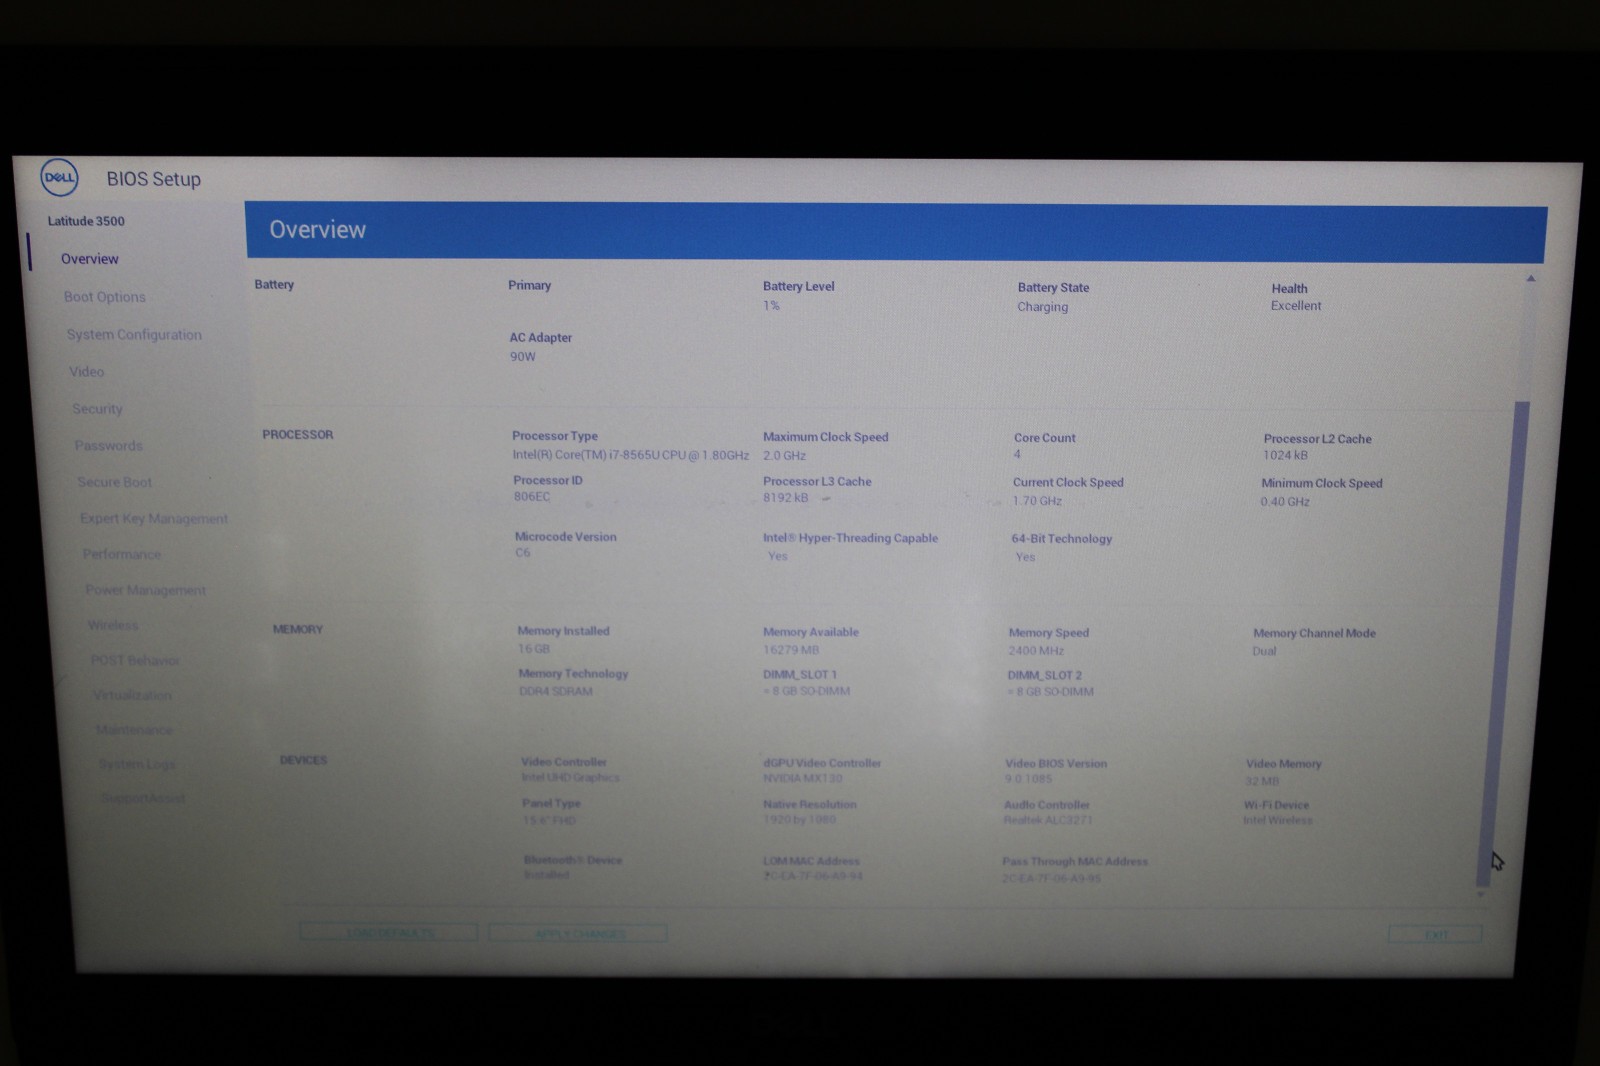Click Memory Installed 16 GB value

coord(534,649)
